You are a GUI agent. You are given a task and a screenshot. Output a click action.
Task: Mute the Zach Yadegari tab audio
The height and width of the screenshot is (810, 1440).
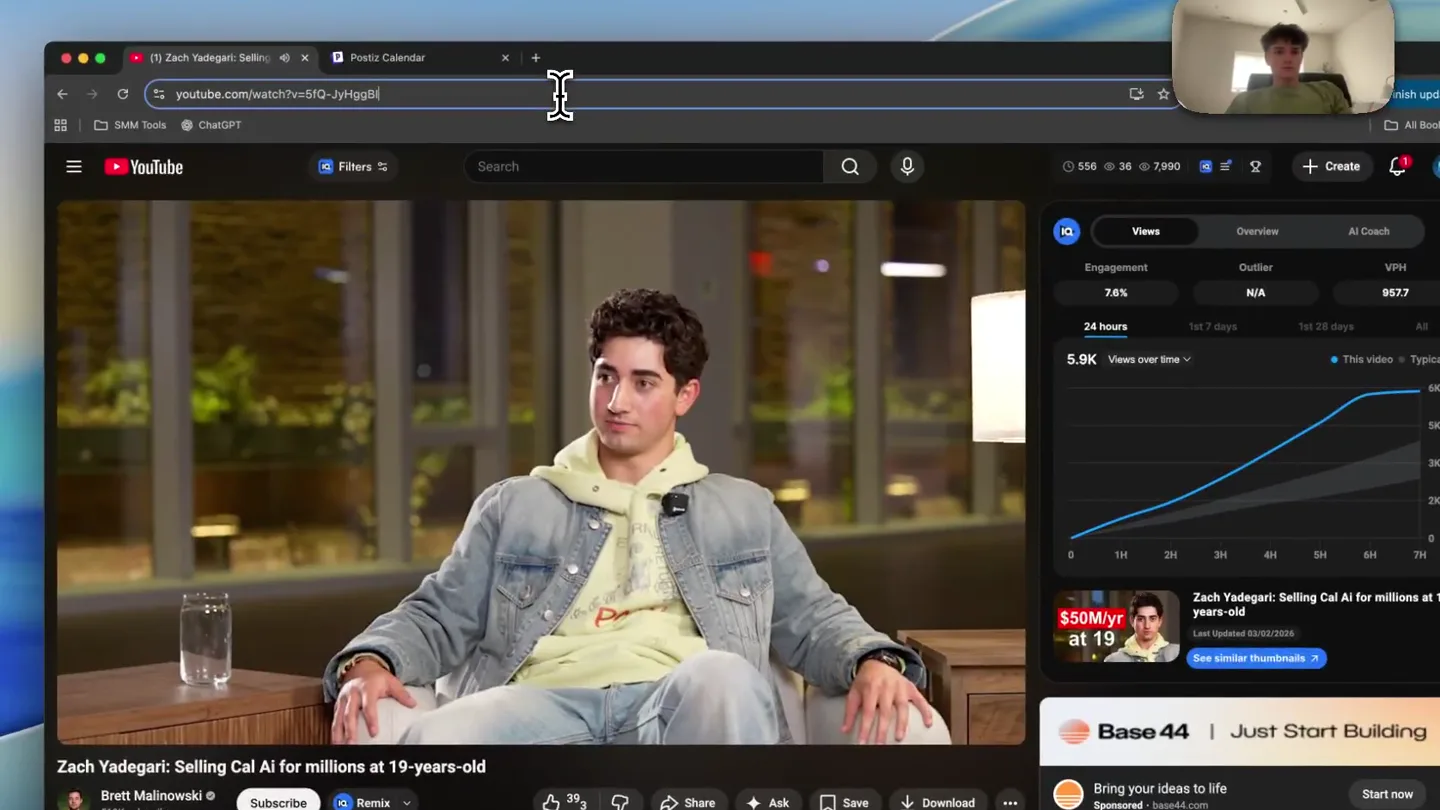285,58
